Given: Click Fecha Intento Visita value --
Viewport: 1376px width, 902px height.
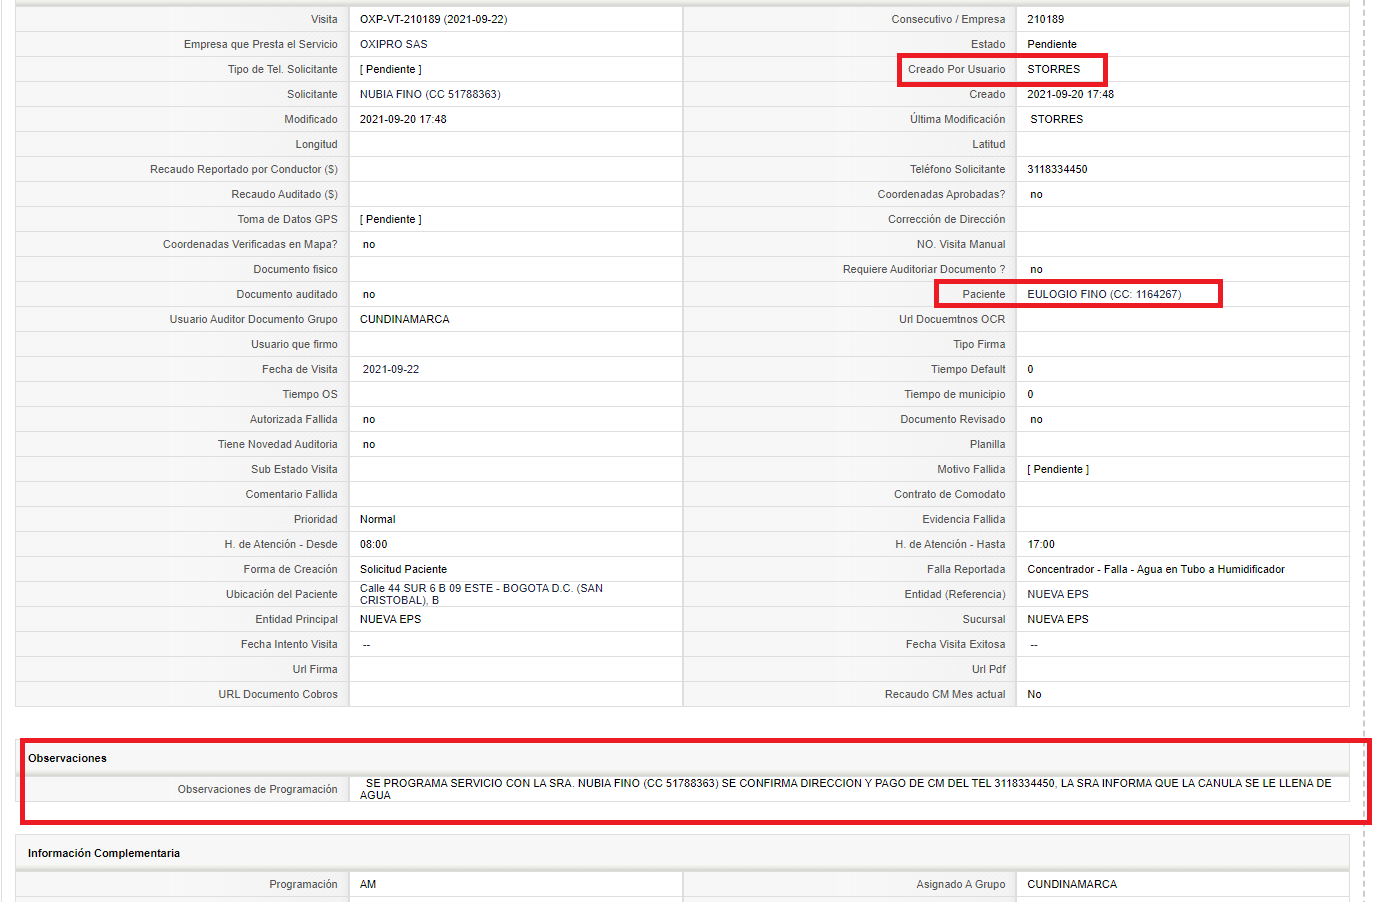Looking at the screenshot, I should pyautogui.click(x=367, y=644).
